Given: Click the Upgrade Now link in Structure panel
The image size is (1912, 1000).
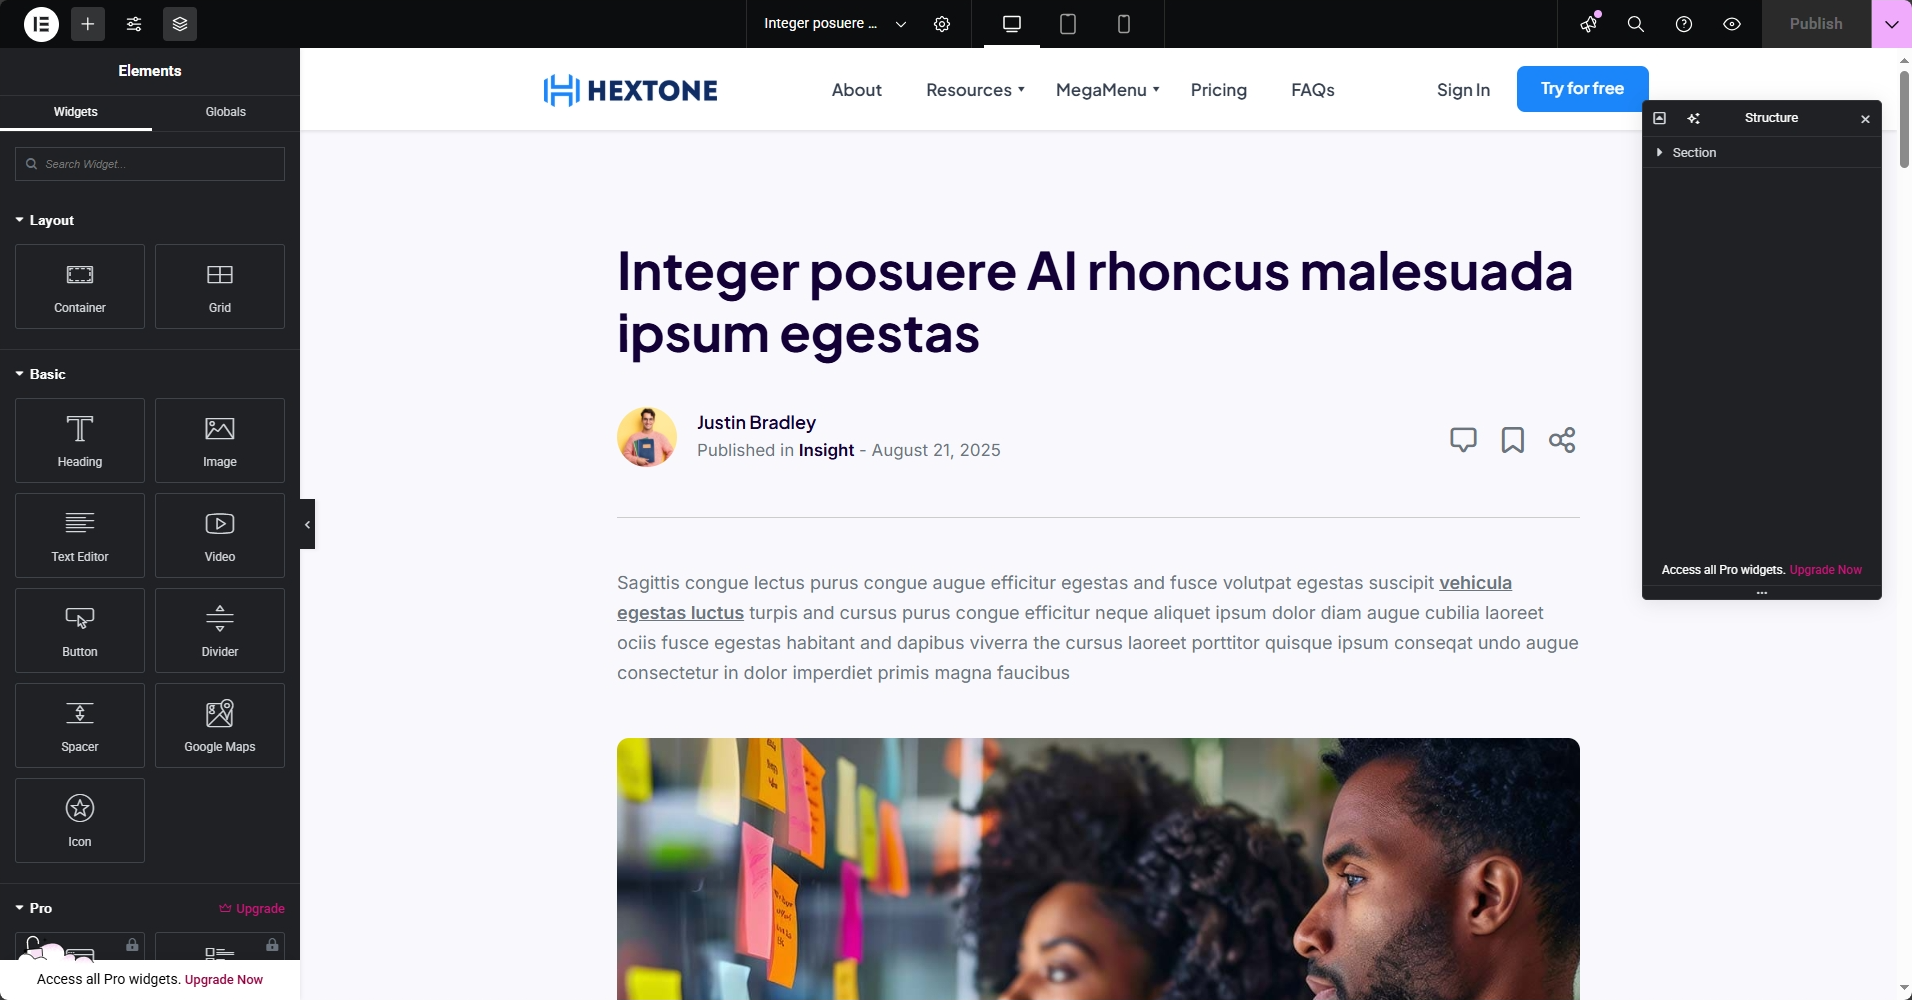Looking at the screenshot, I should click(x=1826, y=570).
